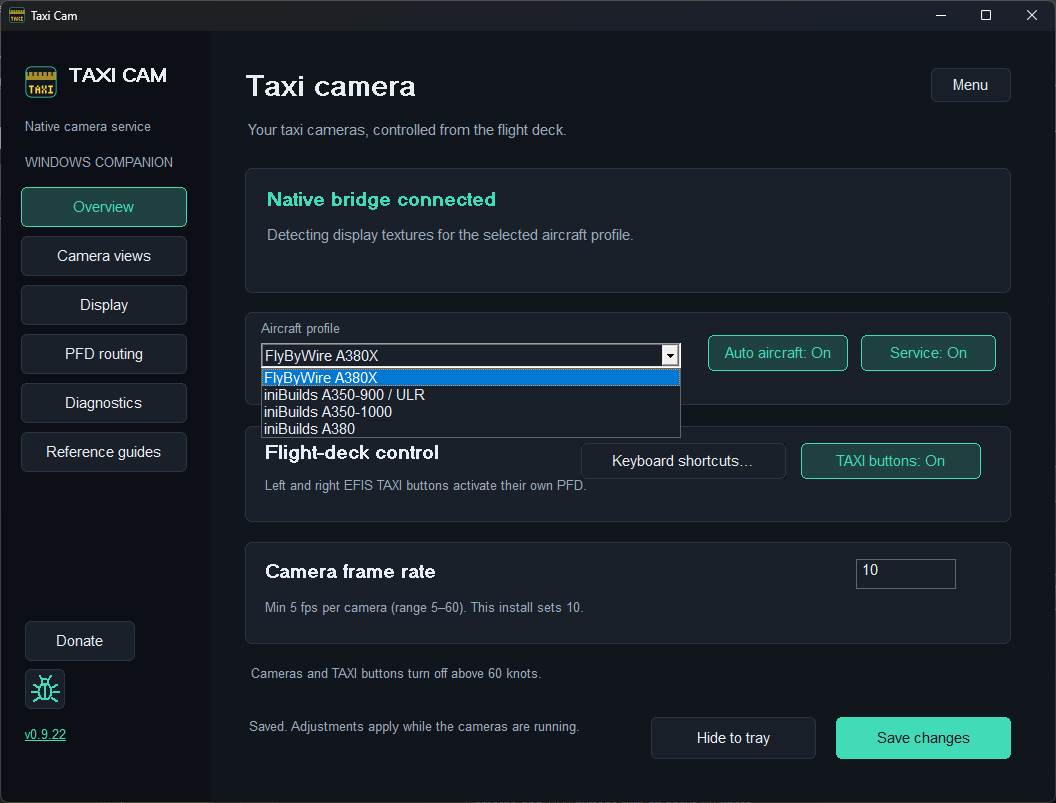
Task: Maximize the Taxi Cam window
Action: [x=986, y=15]
